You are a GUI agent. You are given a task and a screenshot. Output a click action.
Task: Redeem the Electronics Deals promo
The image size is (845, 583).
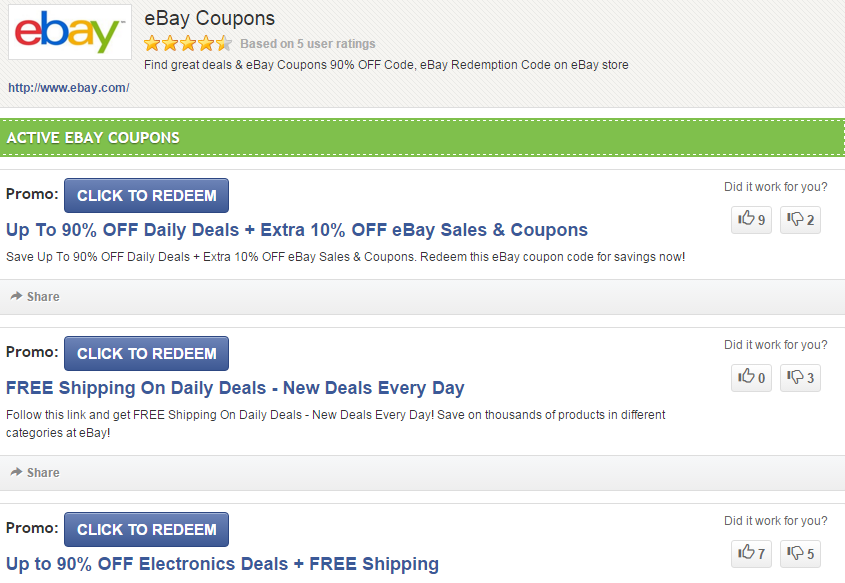[x=146, y=530]
